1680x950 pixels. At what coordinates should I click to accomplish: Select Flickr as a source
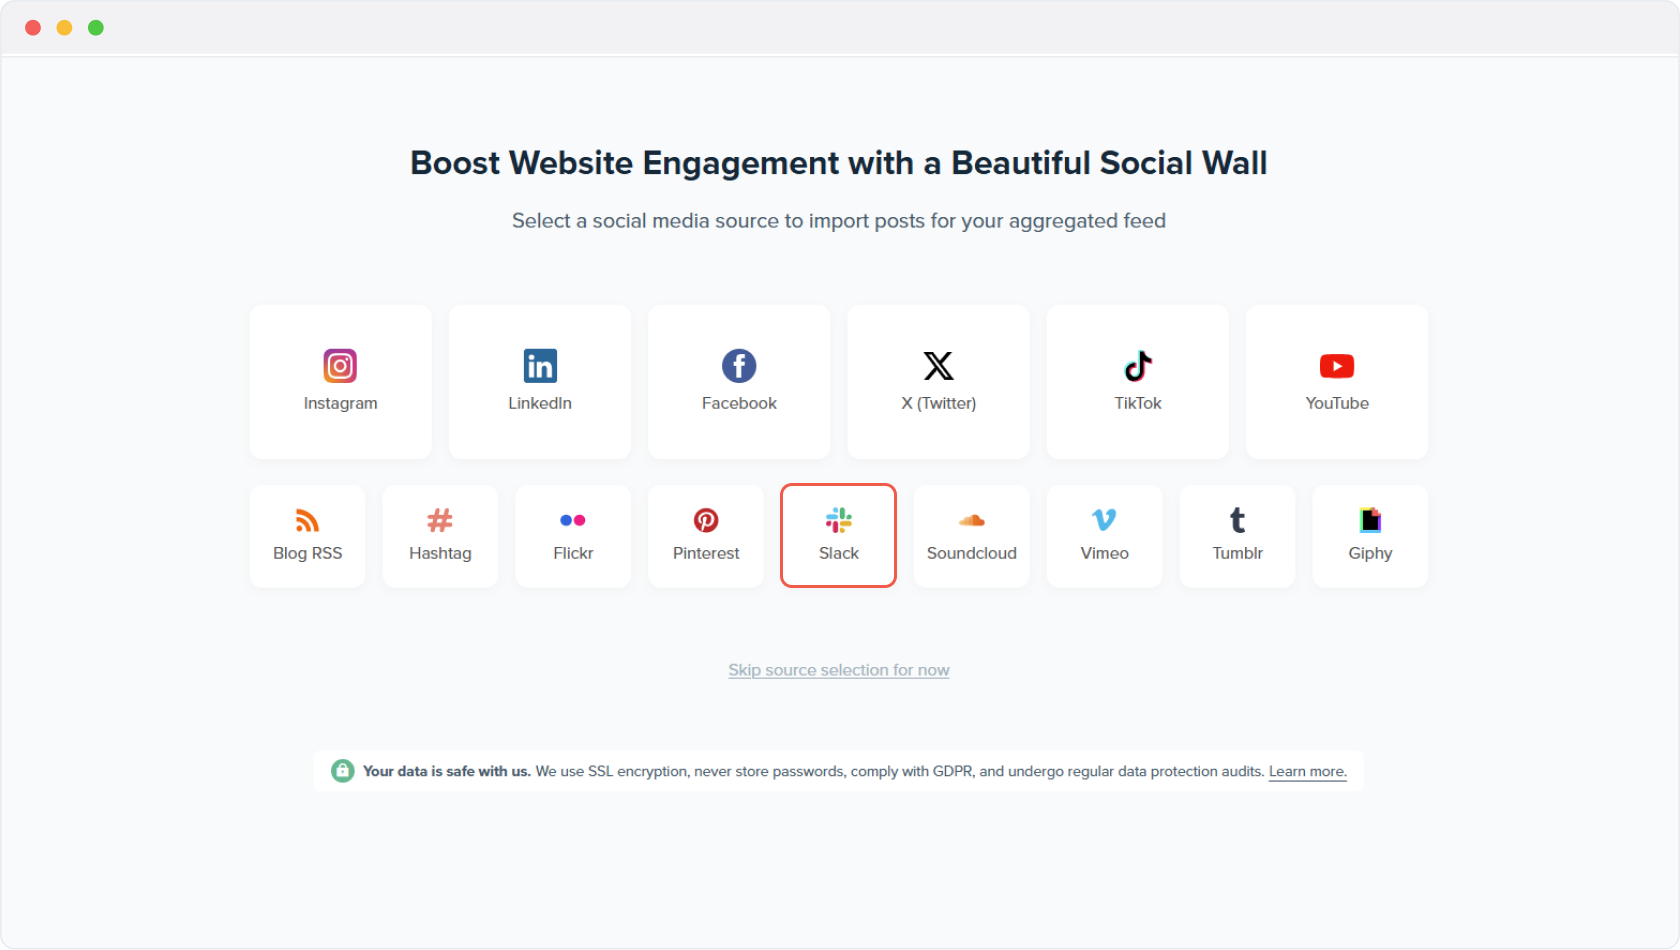pos(573,536)
